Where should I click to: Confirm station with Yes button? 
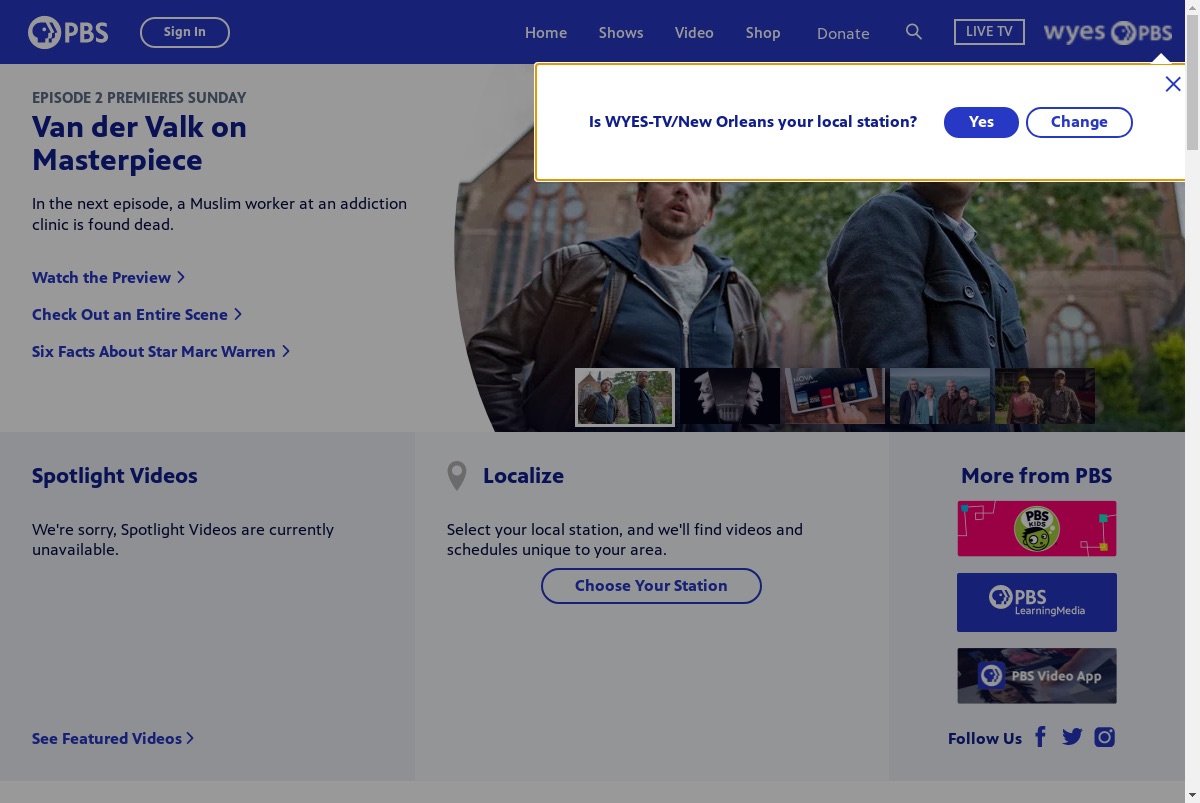pos(981,122)
